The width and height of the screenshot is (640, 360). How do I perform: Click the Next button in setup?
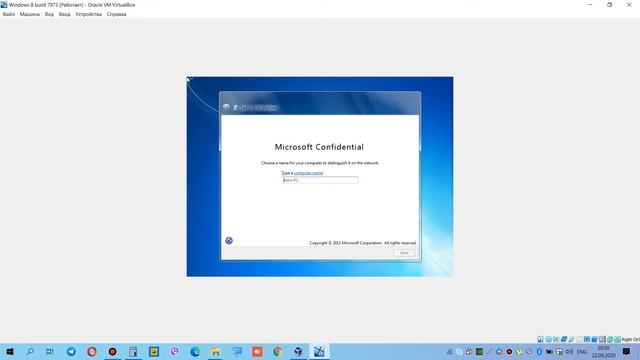[x=404, y=253]
